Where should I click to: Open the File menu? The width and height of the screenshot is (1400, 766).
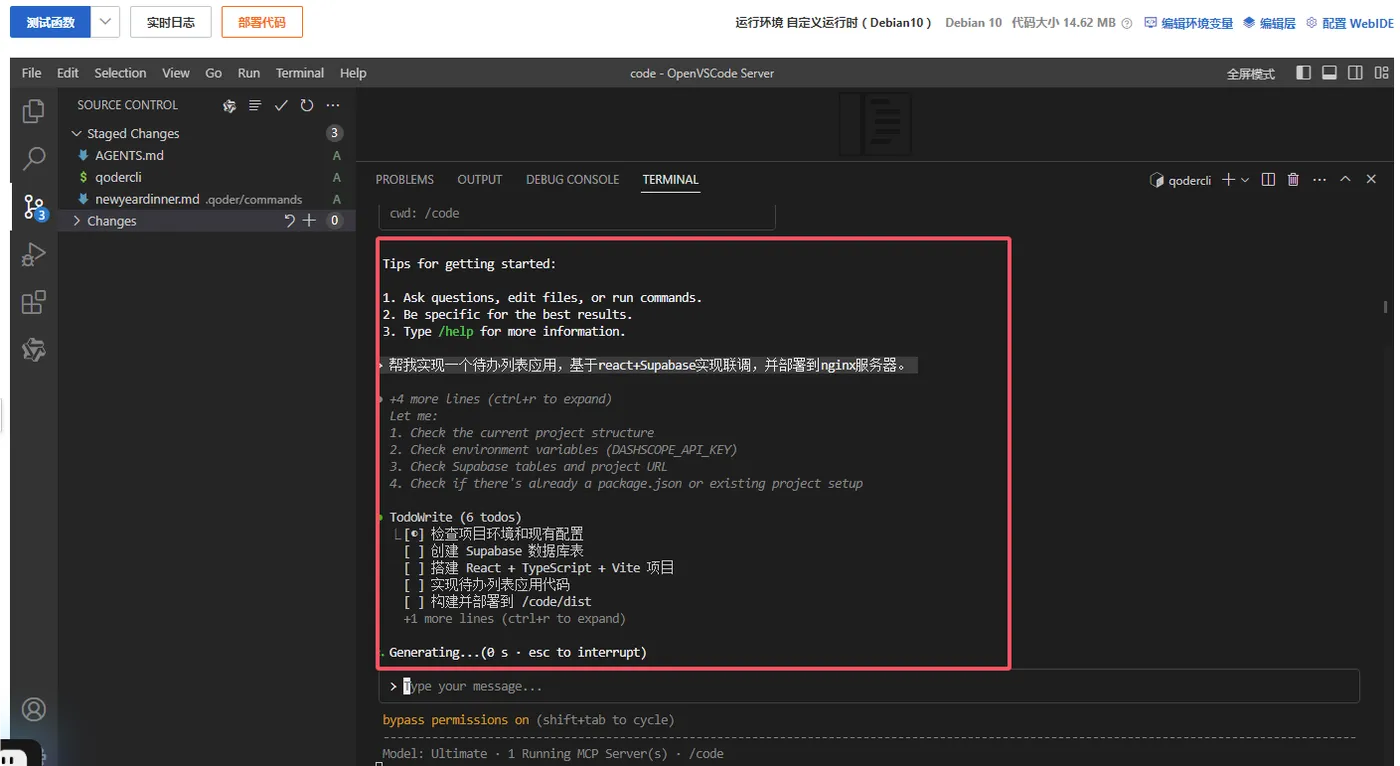click(31, 73)
